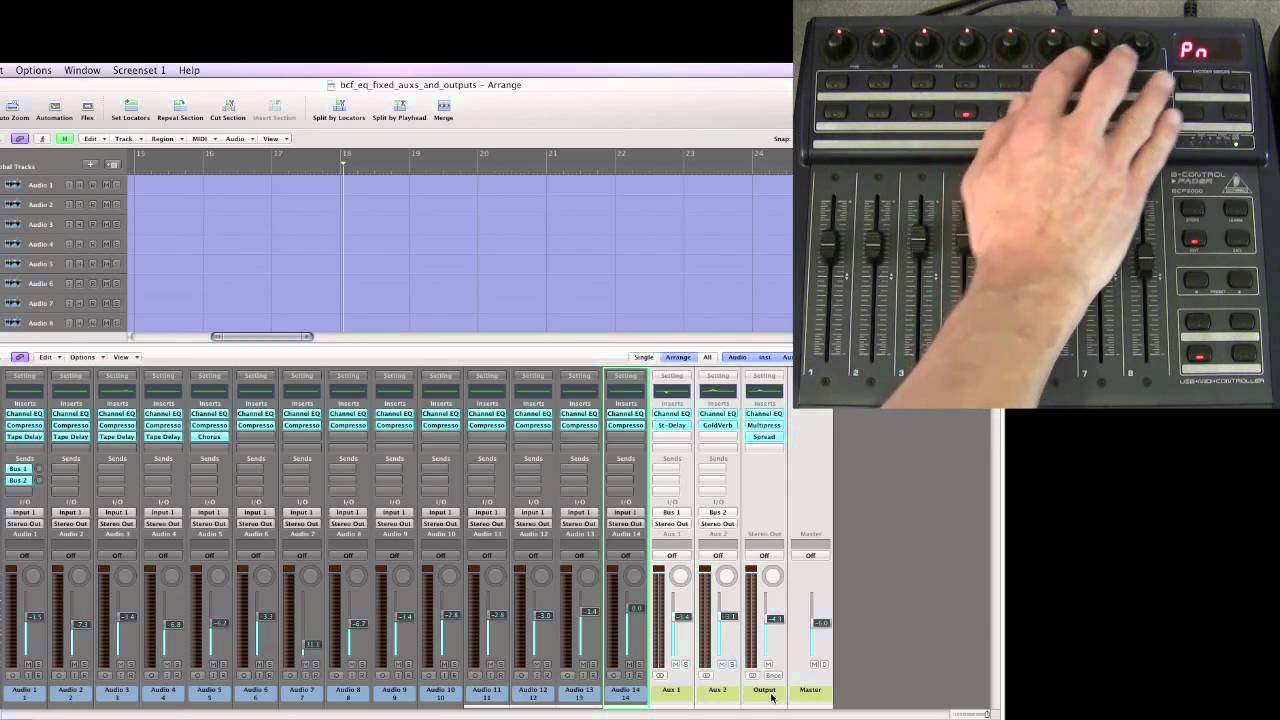Screen dimensions: 1280x720
Task: Open the Tape Delay insert on Audio 1
Action: pyautogui.click(x=24, y=437)
